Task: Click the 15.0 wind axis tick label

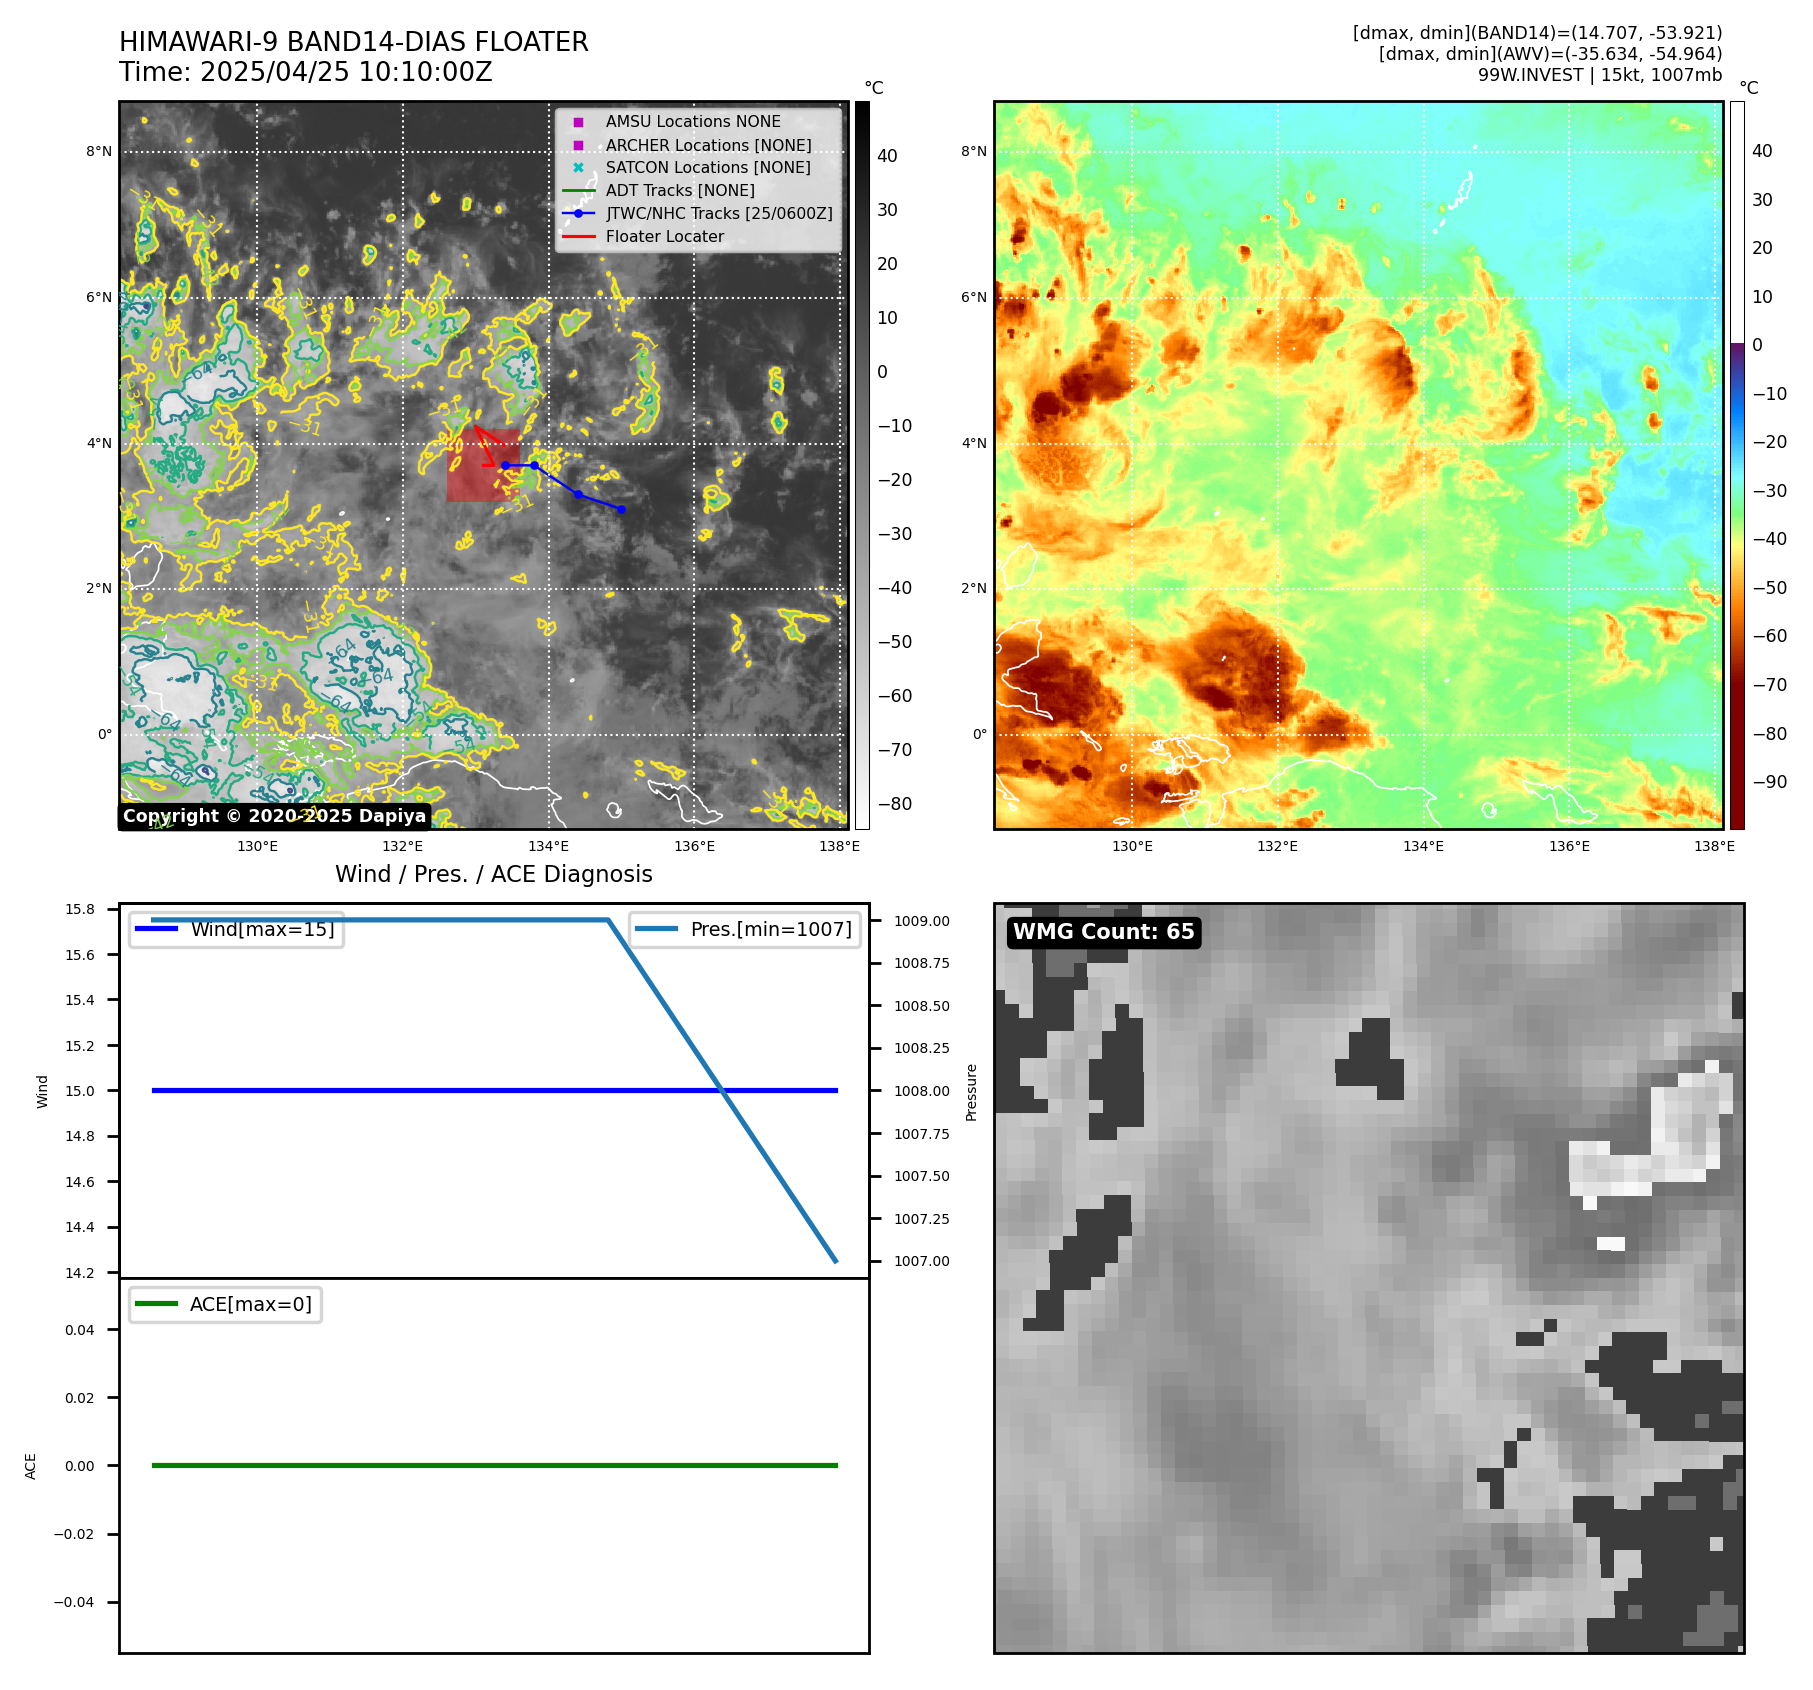Action: (x=80, y=1091)
